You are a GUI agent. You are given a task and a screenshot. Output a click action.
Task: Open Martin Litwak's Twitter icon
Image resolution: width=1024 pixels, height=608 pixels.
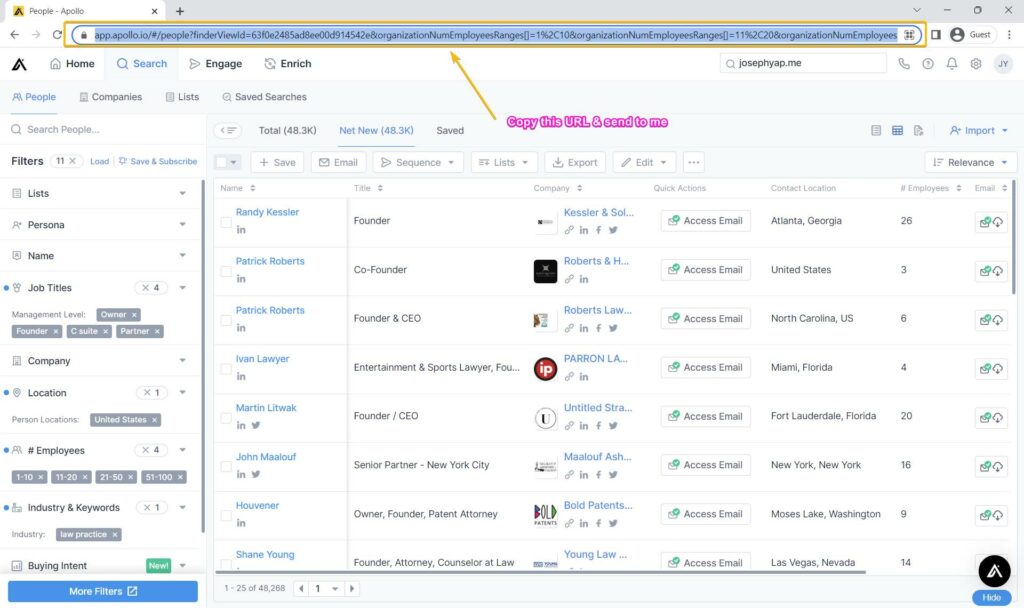(256, 425)
